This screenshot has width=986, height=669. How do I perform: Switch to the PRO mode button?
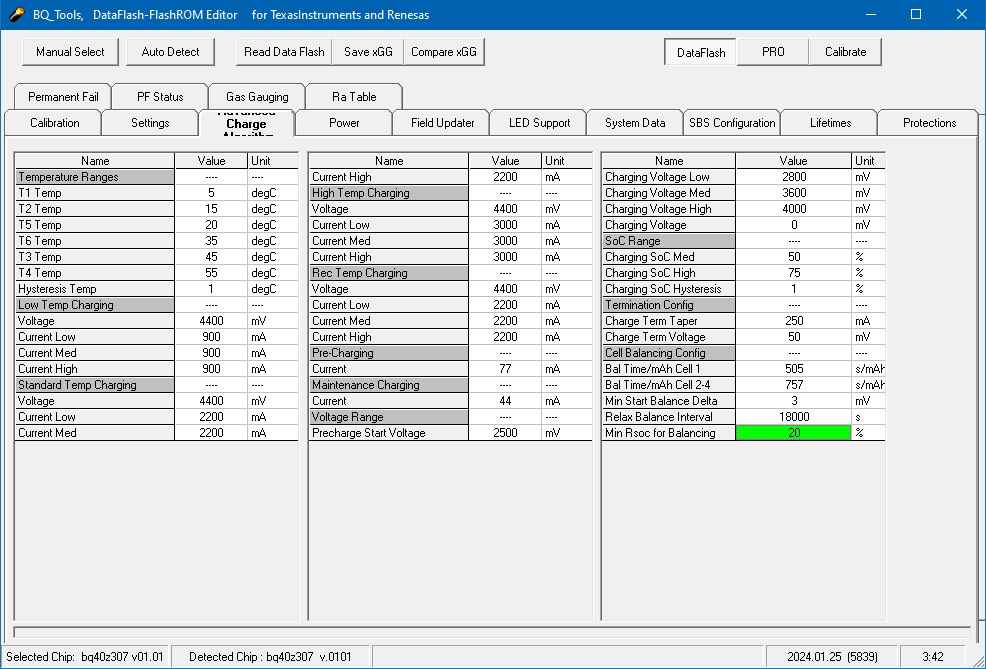point(773,52)
